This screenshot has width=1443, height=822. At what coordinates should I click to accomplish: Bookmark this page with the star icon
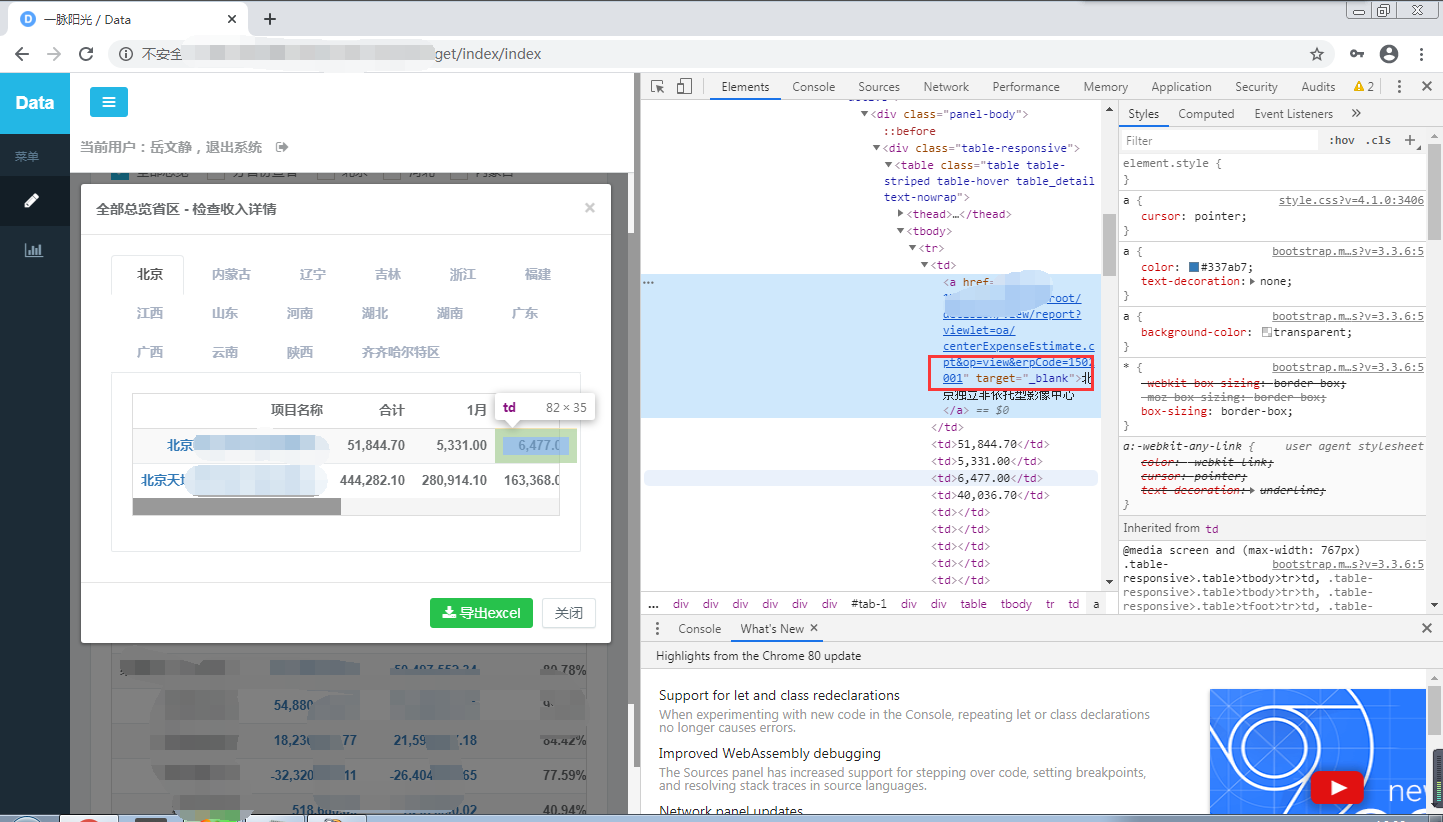pyautogui.click(x=1317, y=54)
